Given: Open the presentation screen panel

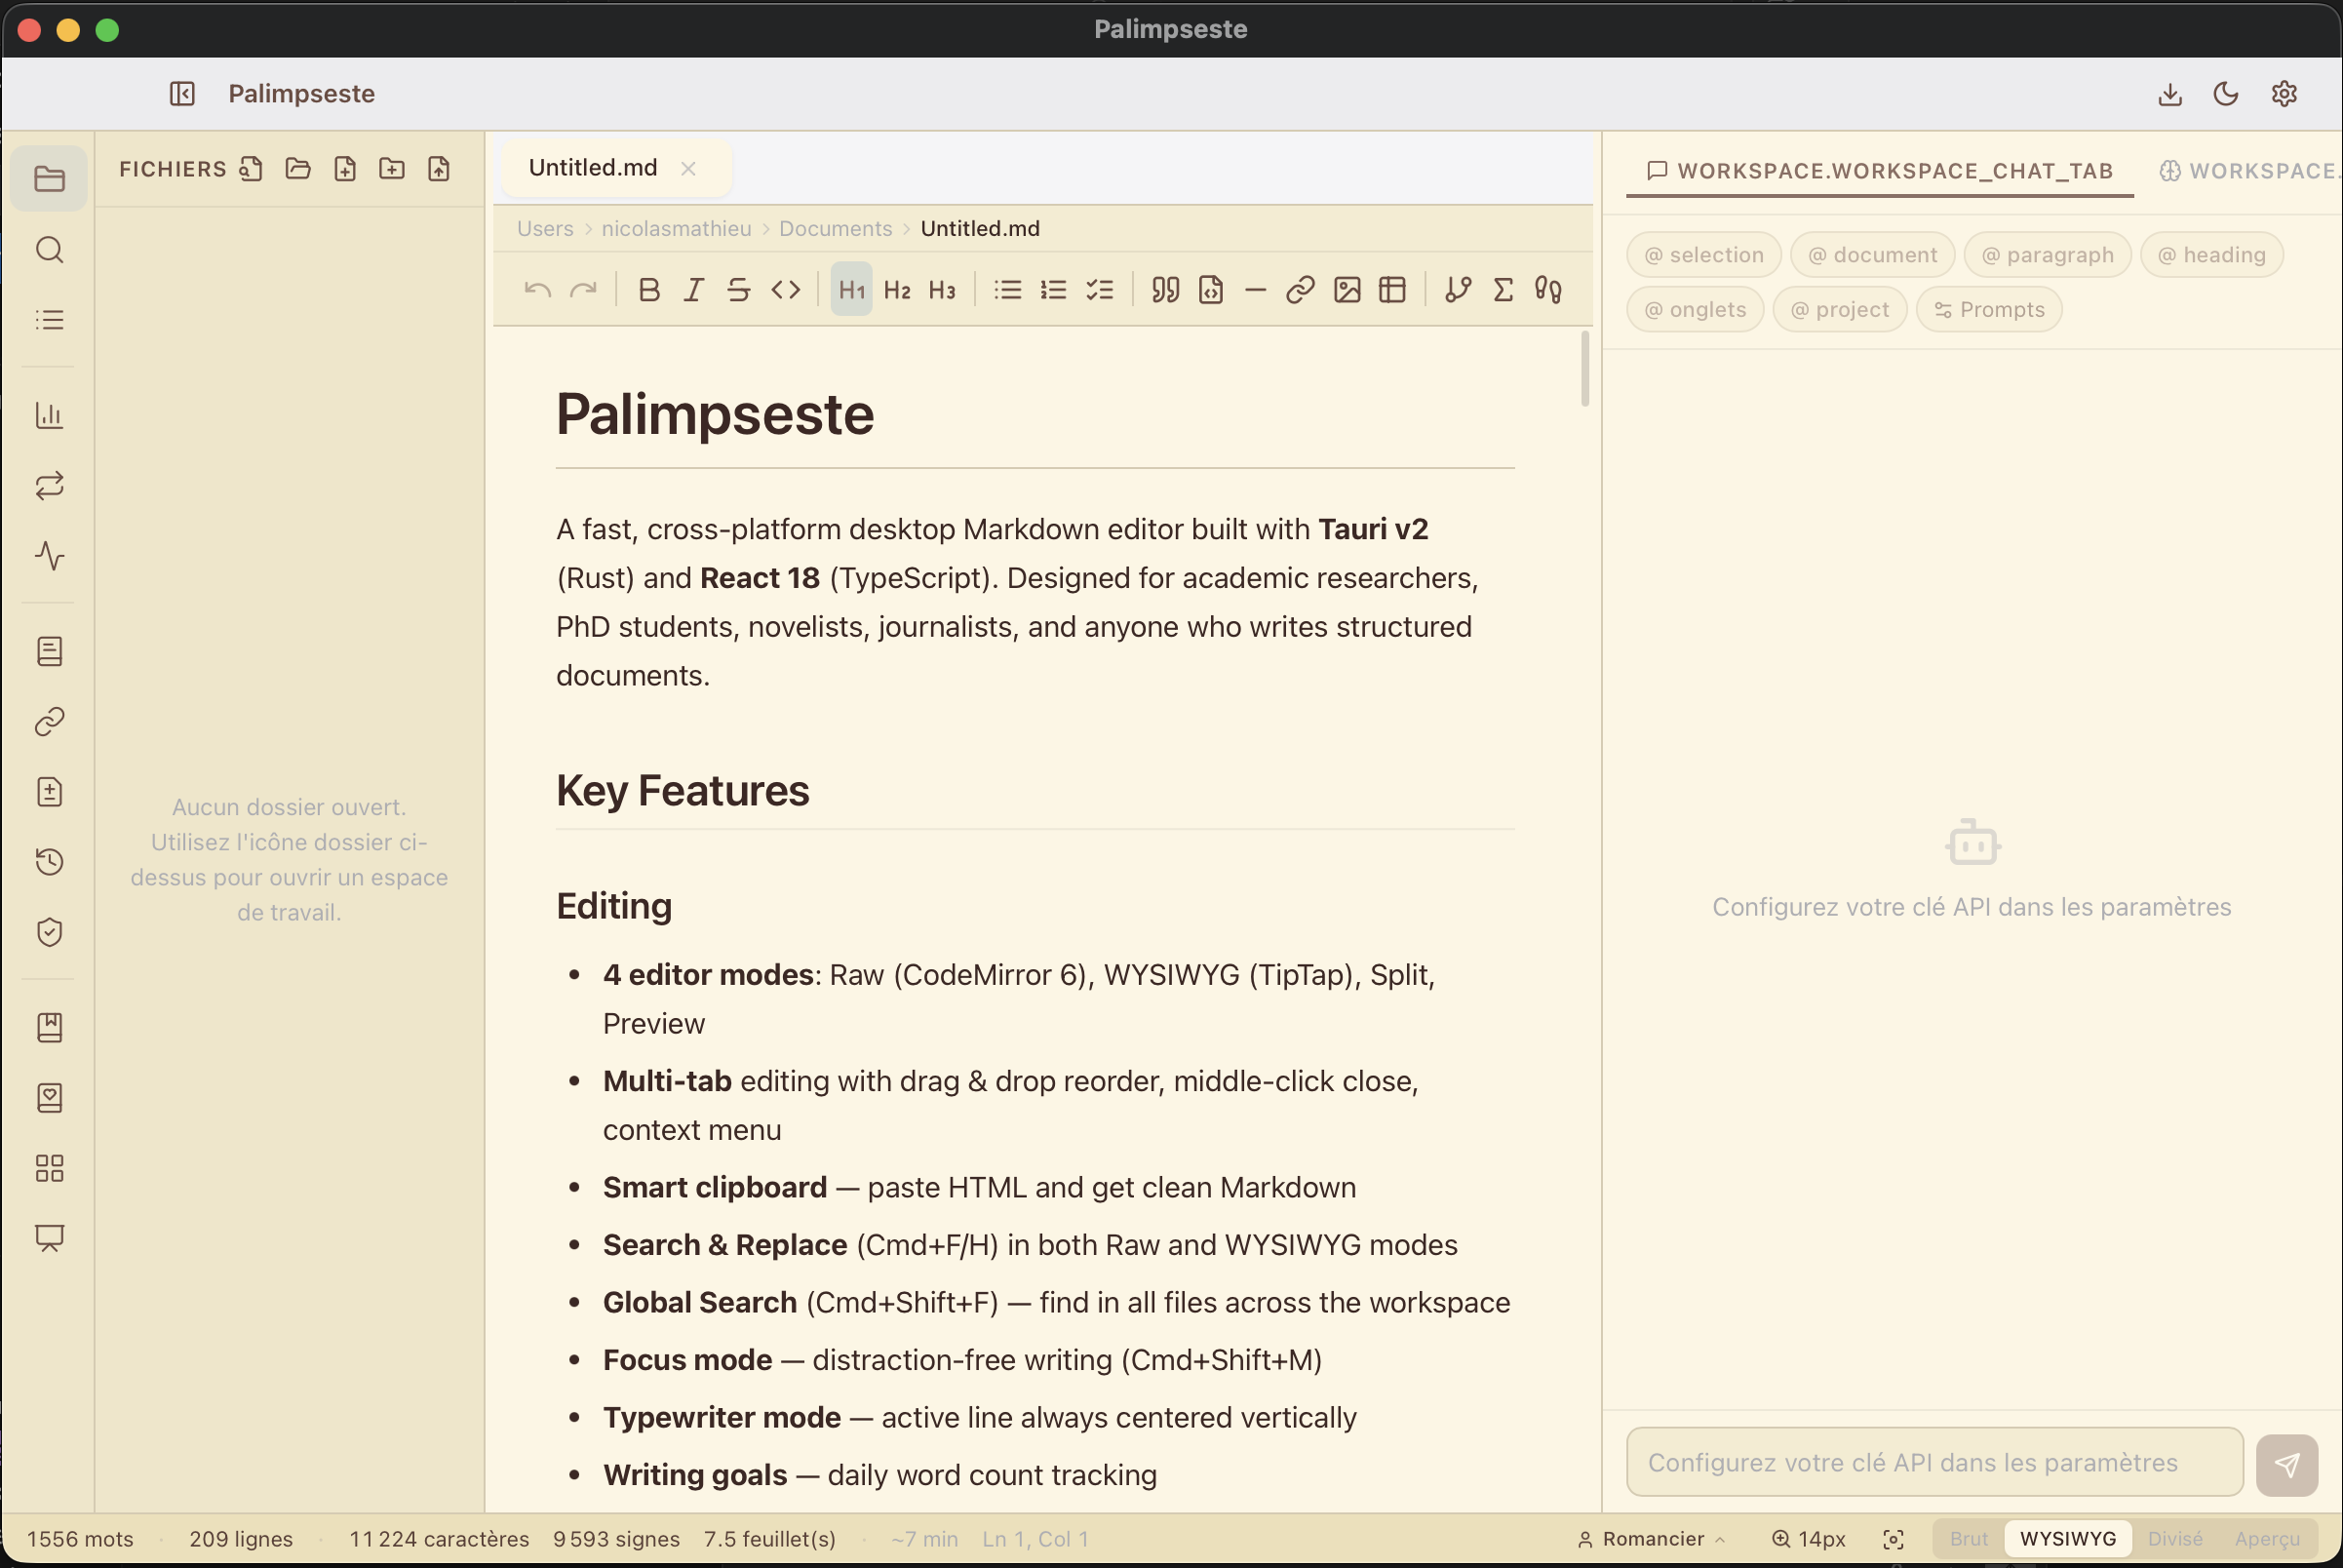Looking at the screenshot, I should 49,1238.
